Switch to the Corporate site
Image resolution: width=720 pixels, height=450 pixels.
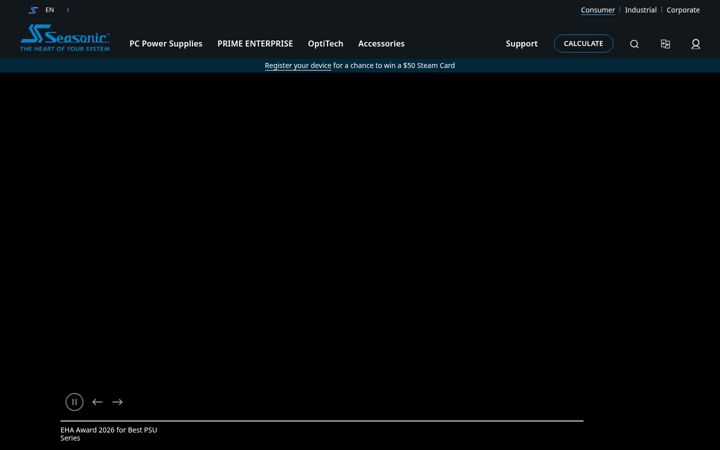pos(683,10)
